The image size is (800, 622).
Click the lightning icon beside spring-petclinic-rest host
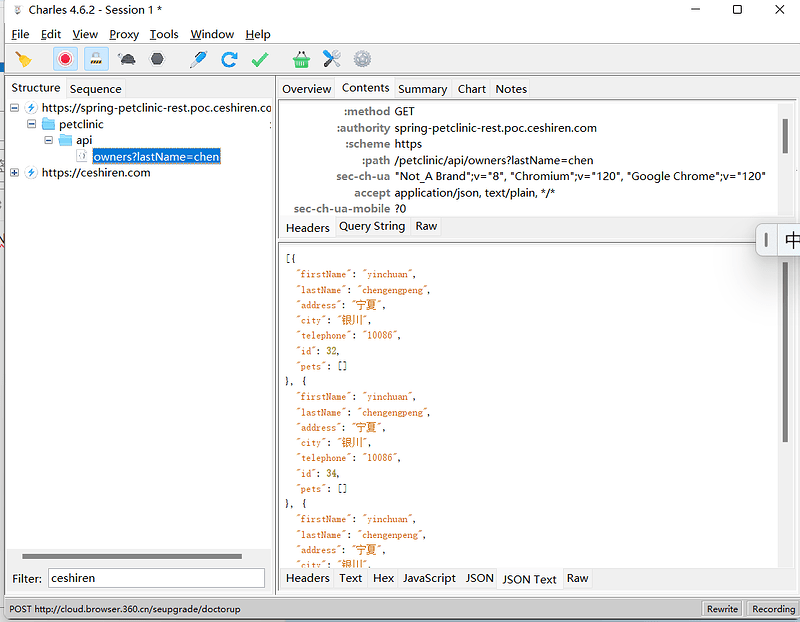click(x=31, y=108)
